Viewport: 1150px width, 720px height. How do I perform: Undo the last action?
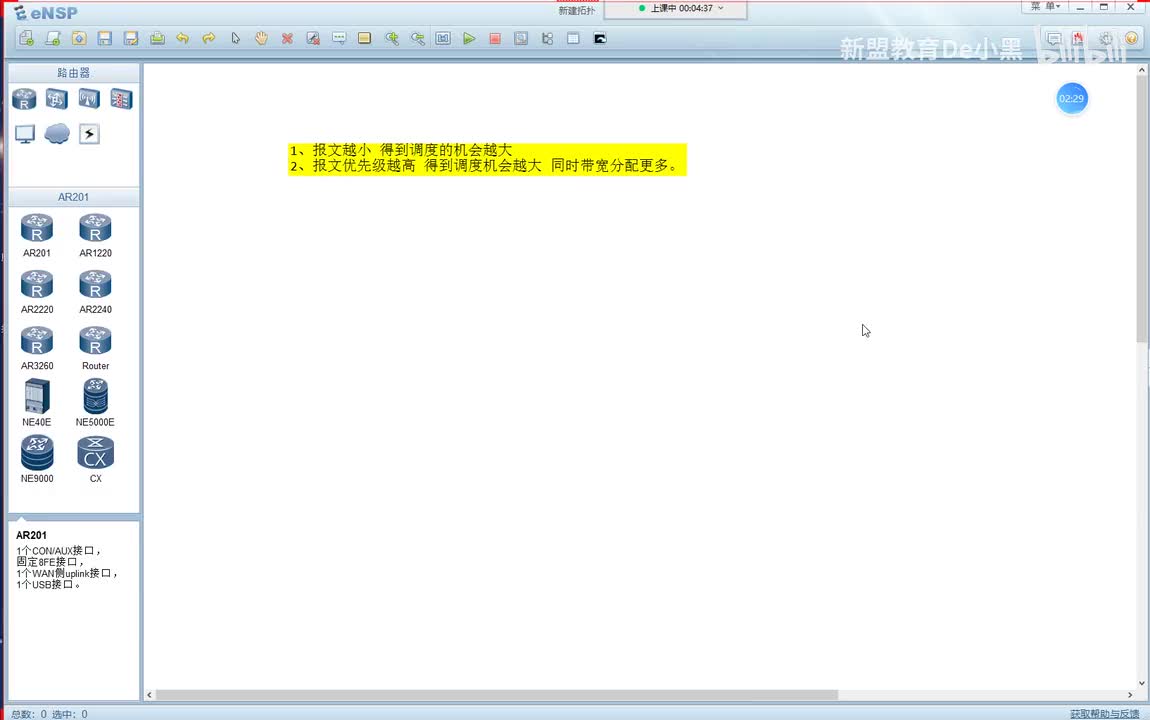[x=183, y=38]
